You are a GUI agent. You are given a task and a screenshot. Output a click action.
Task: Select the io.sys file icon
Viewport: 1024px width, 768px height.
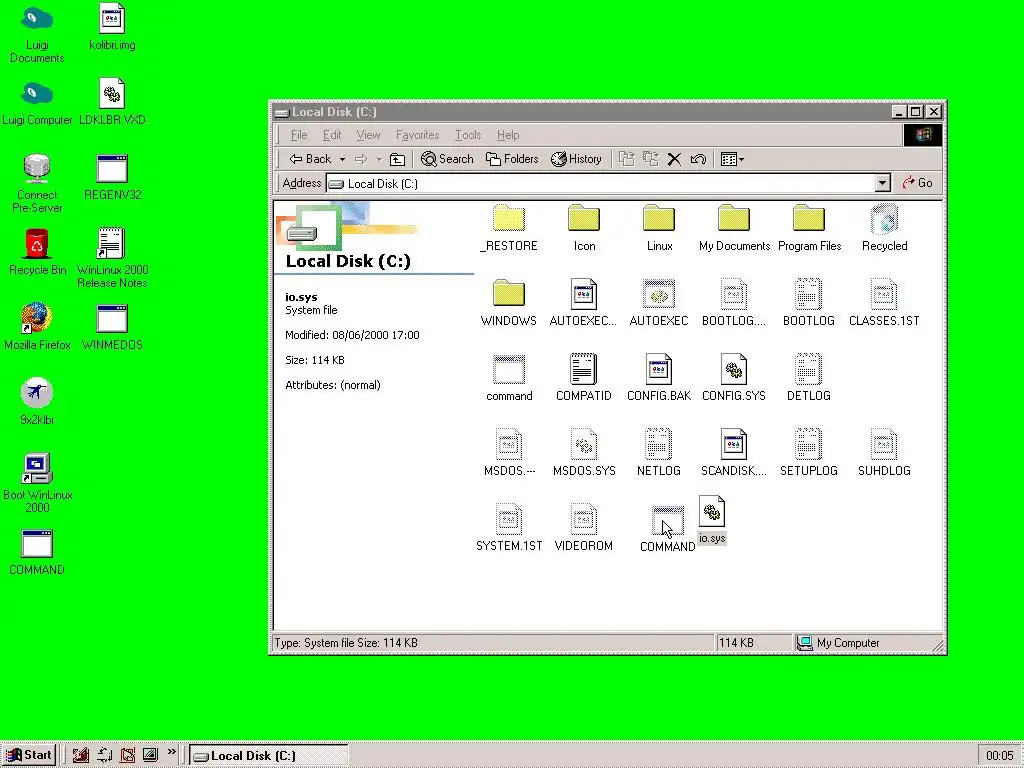point(712,511)
